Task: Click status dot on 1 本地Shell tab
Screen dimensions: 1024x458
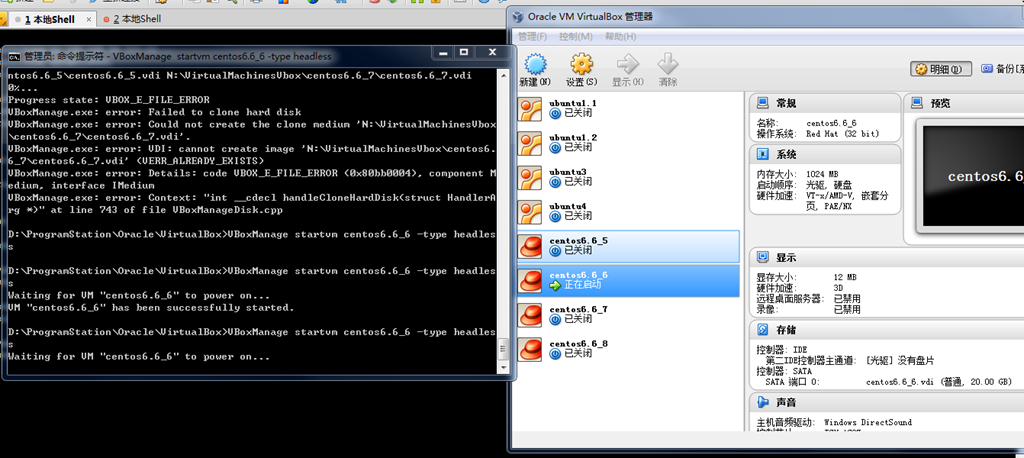Action: (18, 20)
